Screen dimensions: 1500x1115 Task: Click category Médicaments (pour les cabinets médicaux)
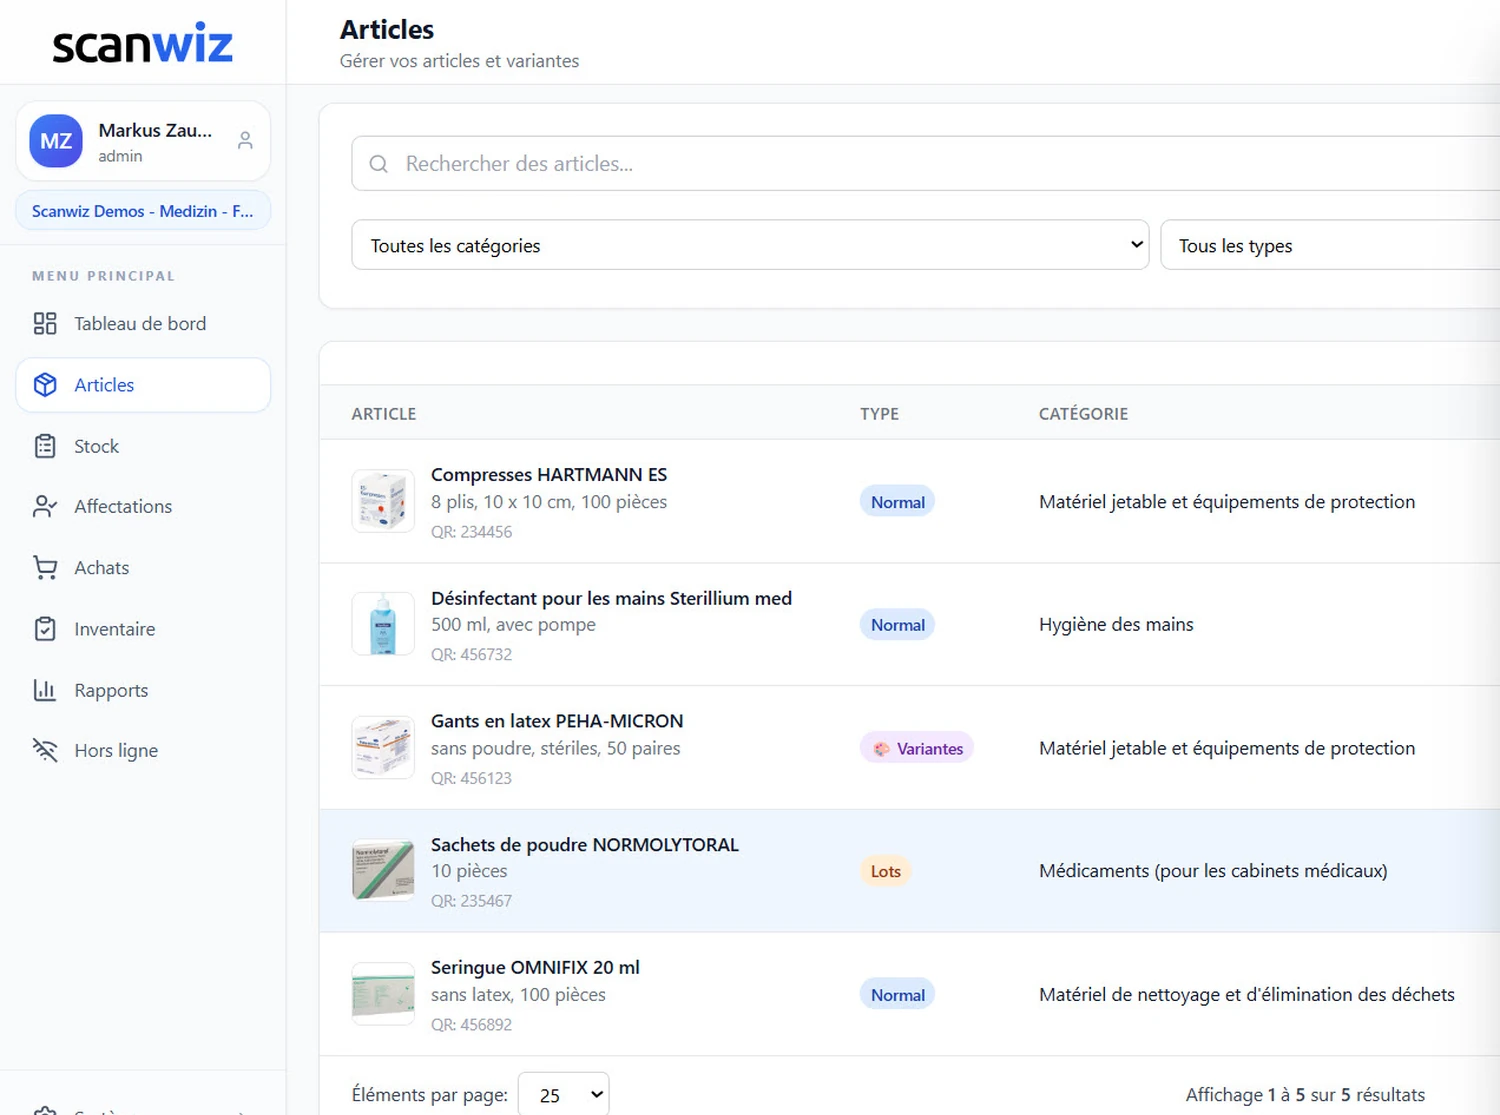pos(1213,871)
